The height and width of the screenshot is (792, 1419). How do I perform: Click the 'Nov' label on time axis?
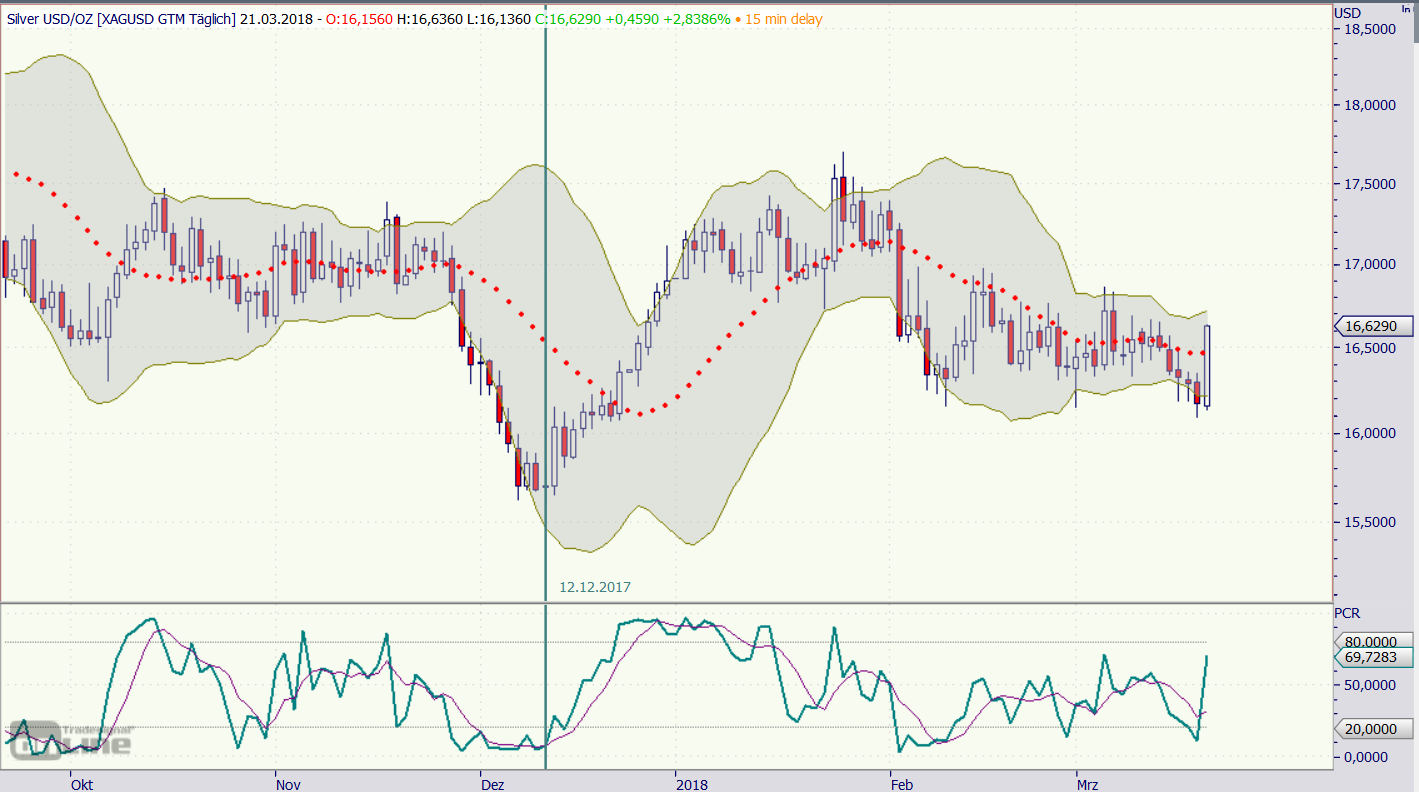point(288,784)
